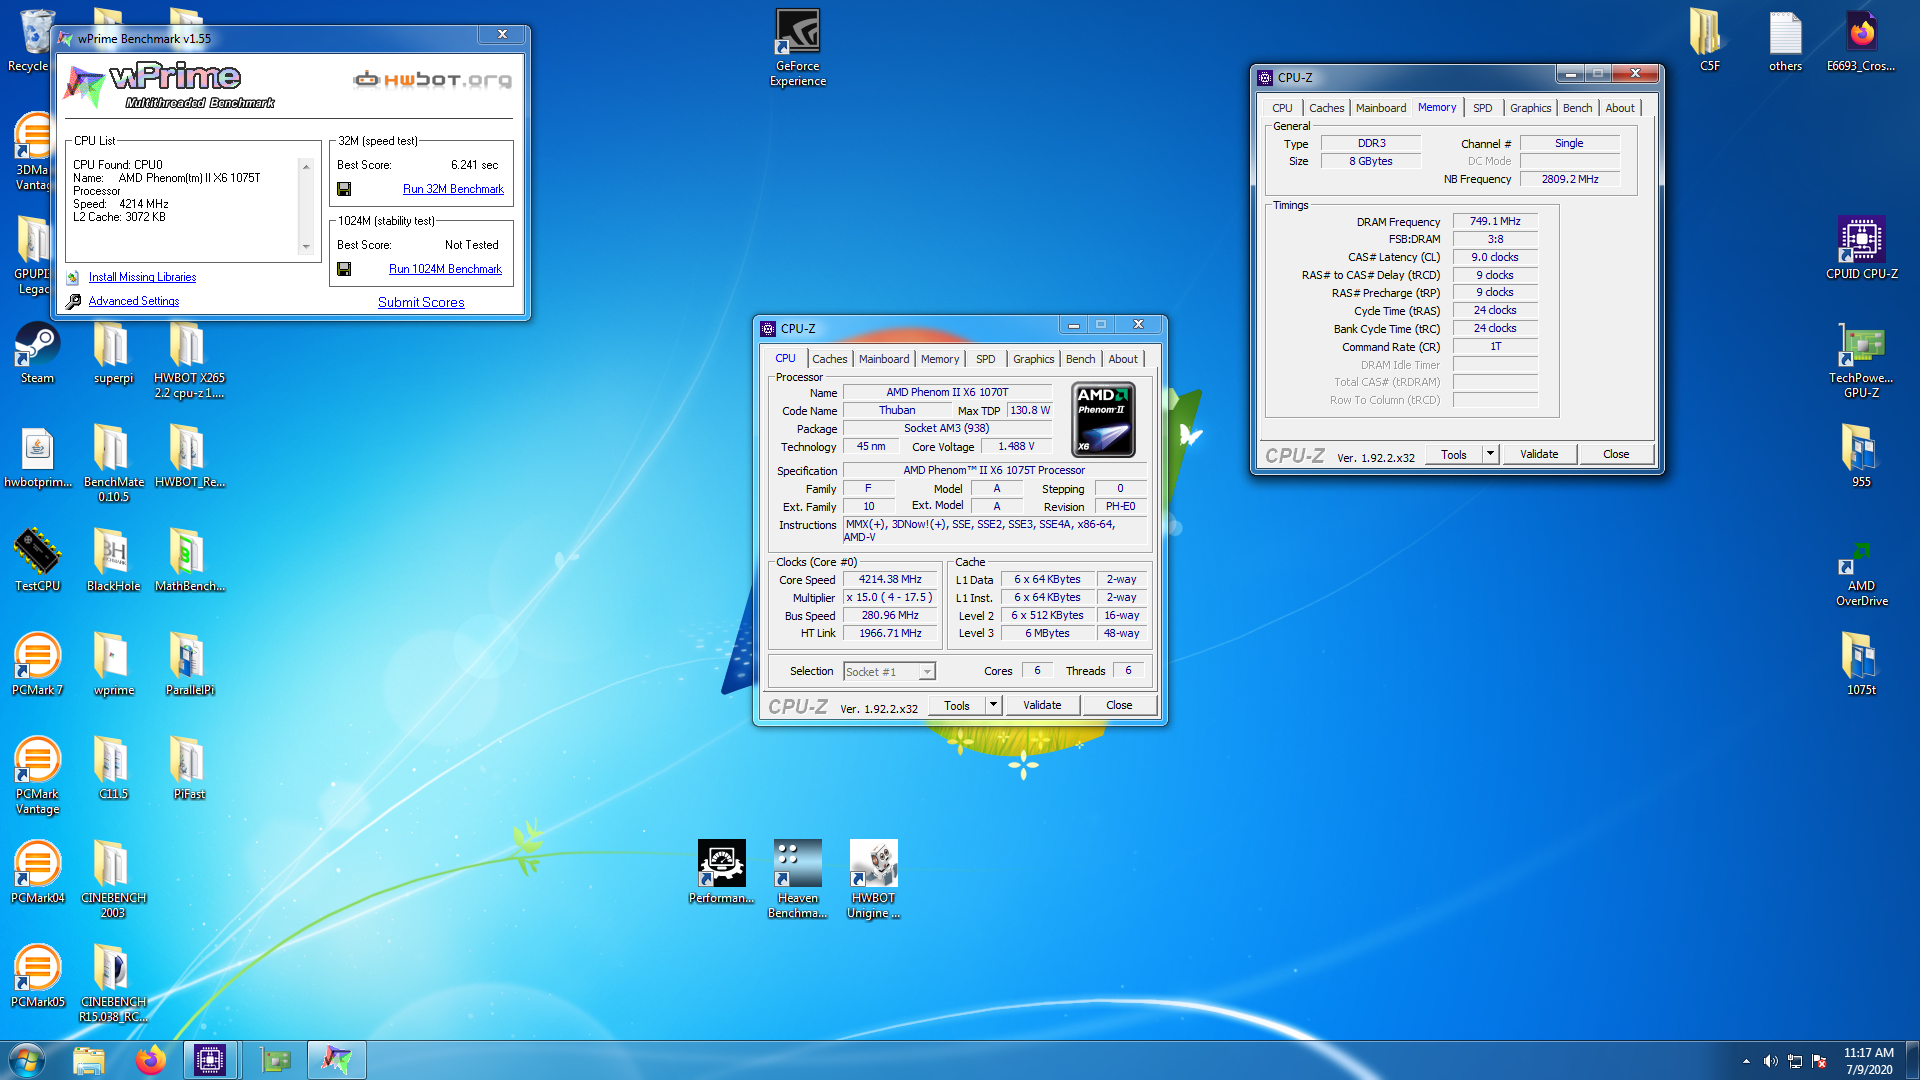Open the BlackHole folder icon
The image size is (1920, 1080).
113,561
